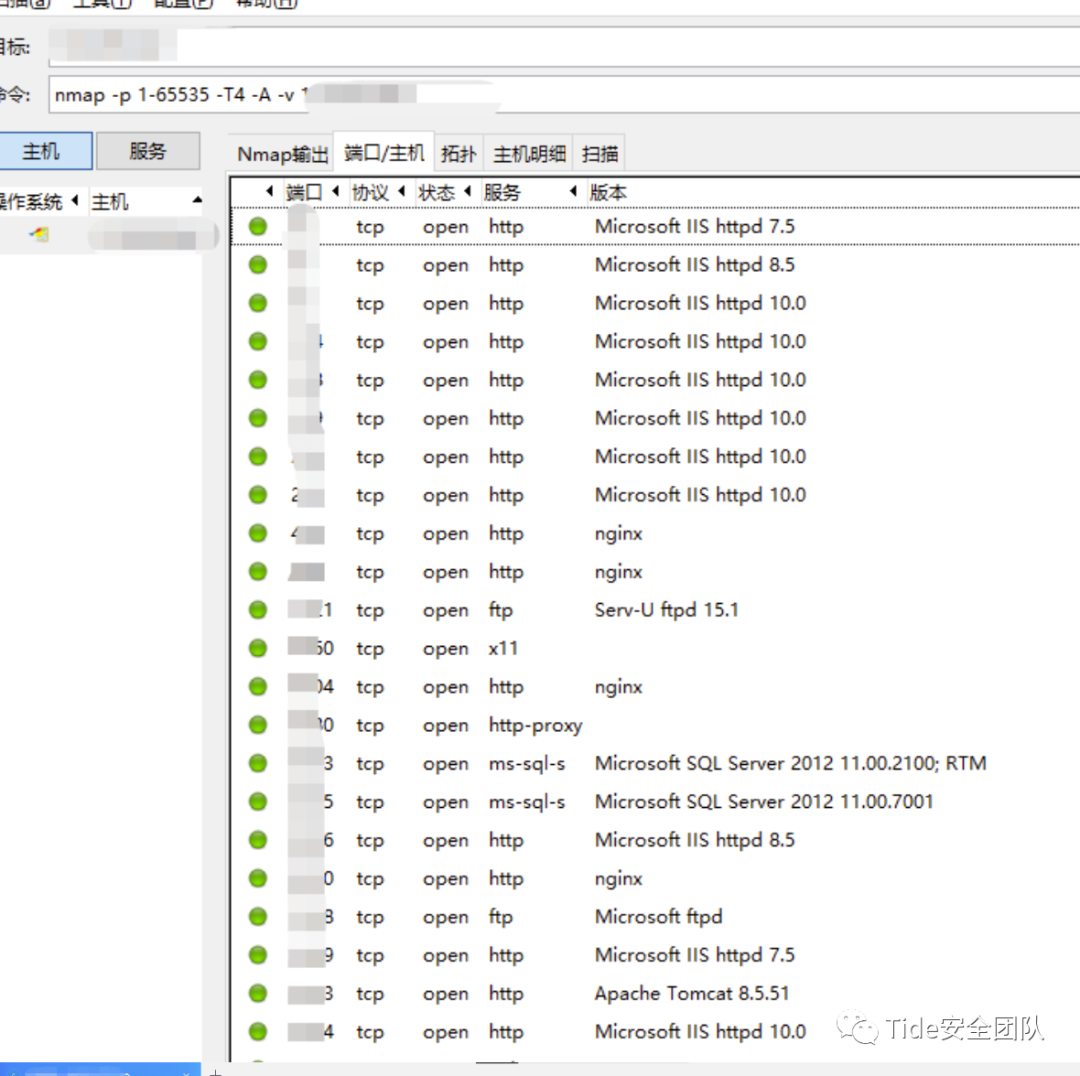Select 'Microsoft SQL Server 2012 11.00.7001' cell
Screen dimensions: 1080x1076
[x=764, y=802]
